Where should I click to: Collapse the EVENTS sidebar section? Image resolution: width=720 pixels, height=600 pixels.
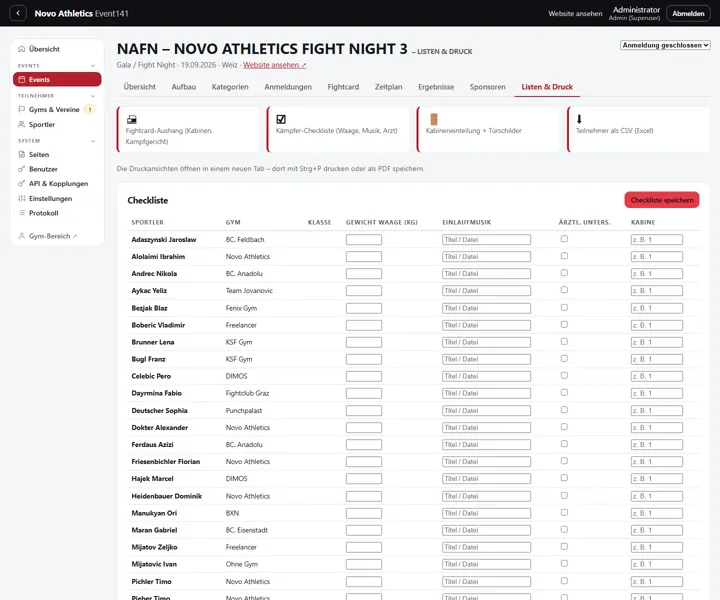(x=93, y=66)
